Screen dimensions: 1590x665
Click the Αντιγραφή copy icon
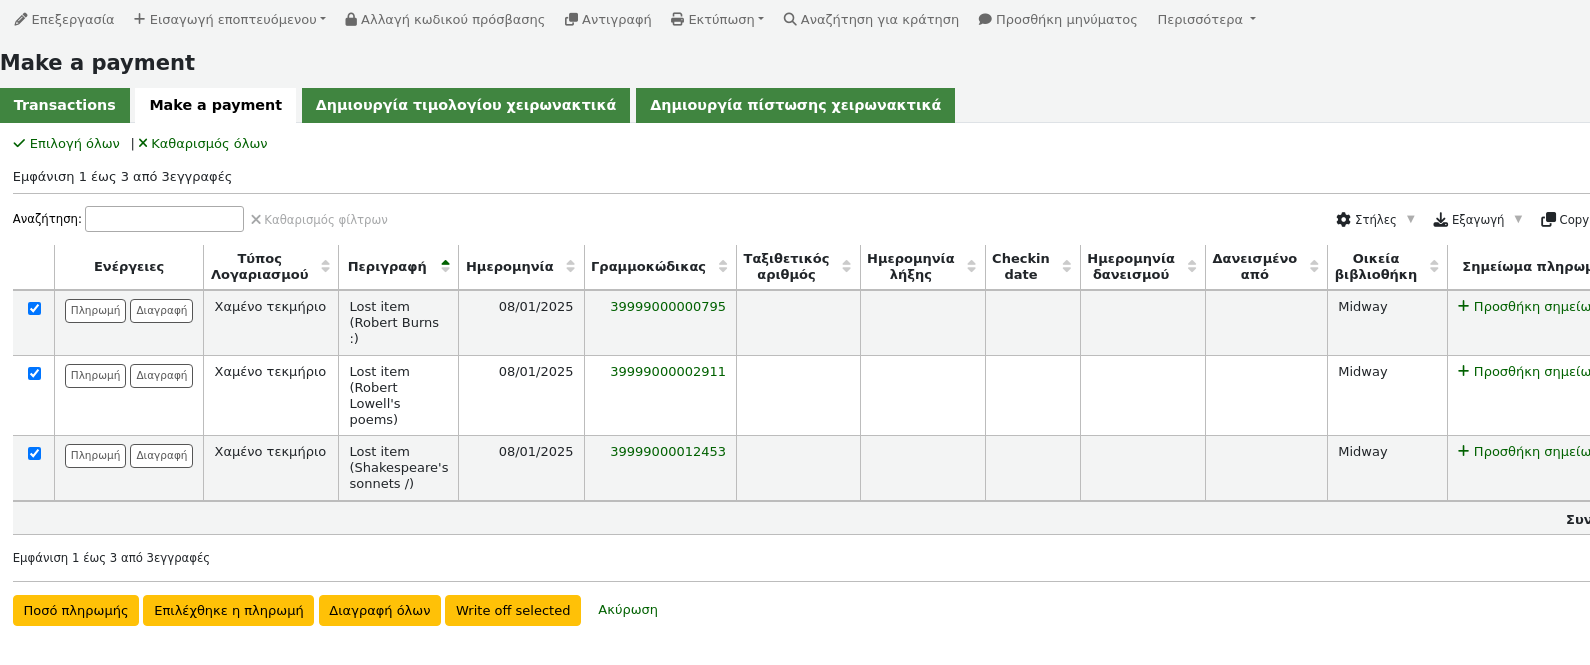tap(571, 19)
